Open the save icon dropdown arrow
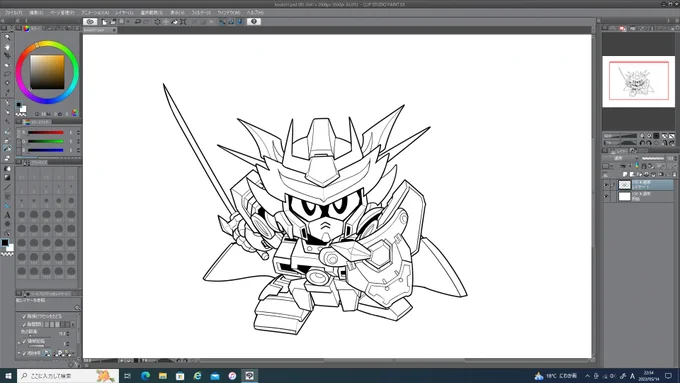Image resolution: width=680 pixels, height=383 pixels. point(128,21)
